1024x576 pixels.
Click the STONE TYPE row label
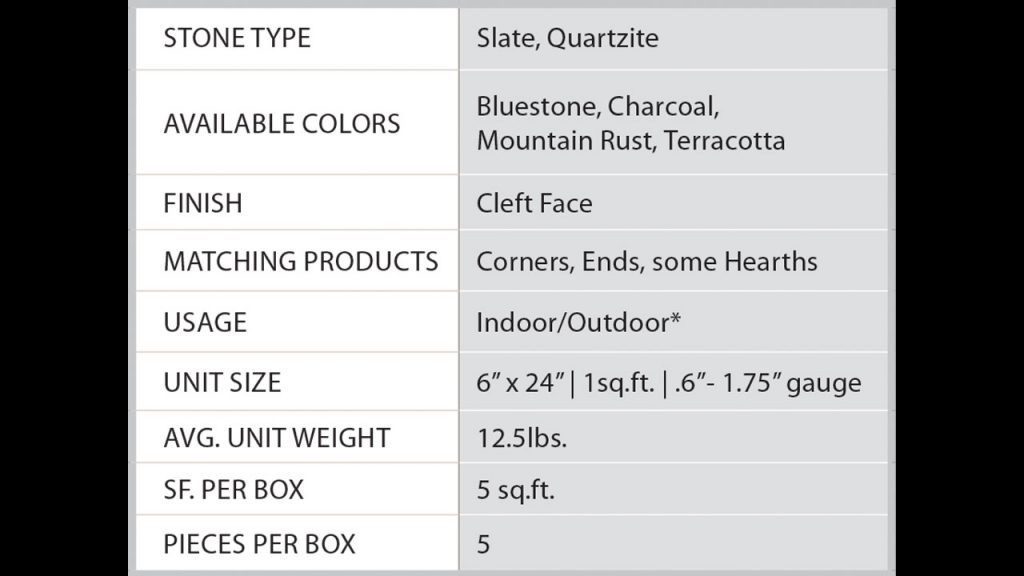point(237,38)
